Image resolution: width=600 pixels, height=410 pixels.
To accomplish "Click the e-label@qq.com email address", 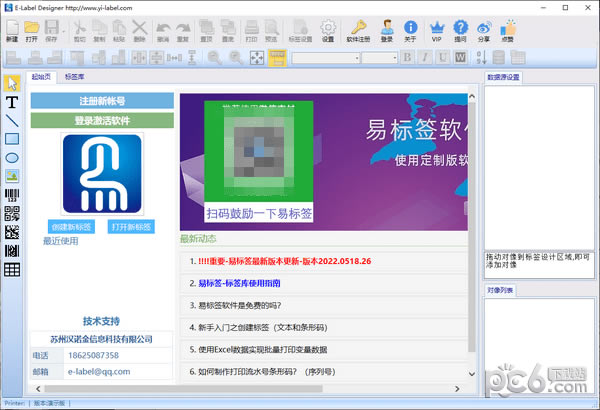I will [99, 371].
